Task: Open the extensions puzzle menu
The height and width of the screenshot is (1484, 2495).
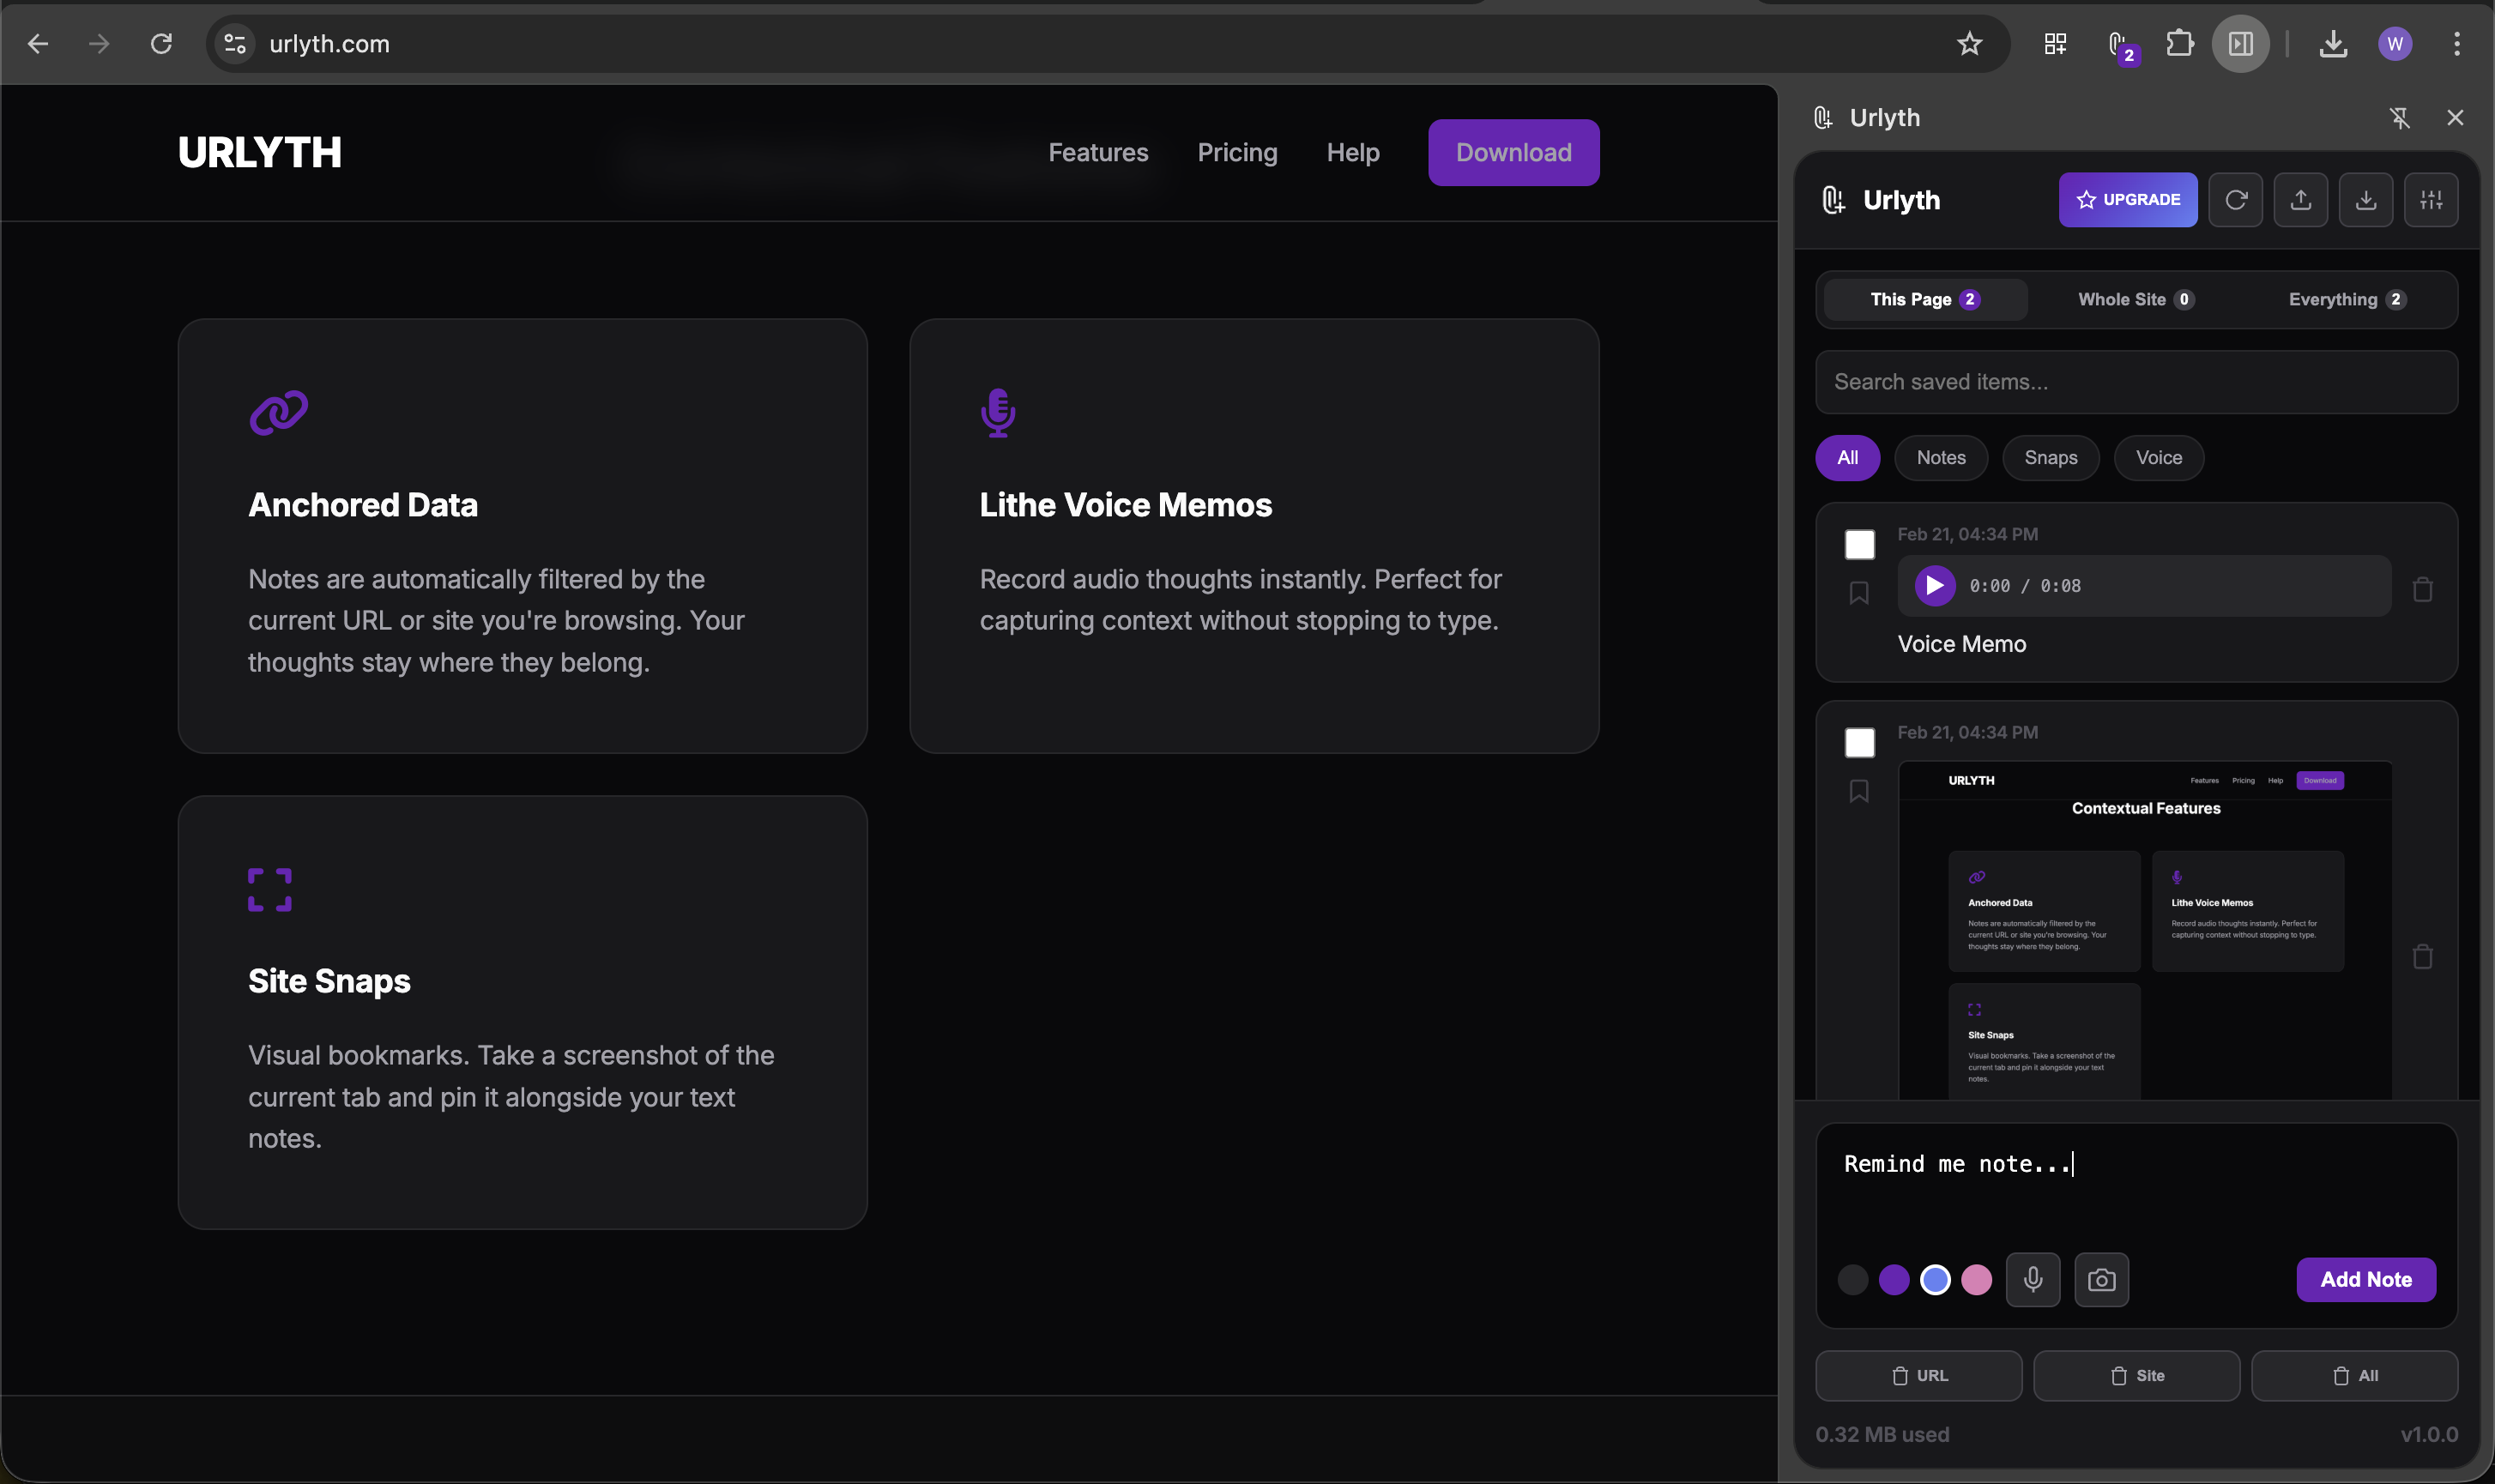Action: tap(2180, 43)
